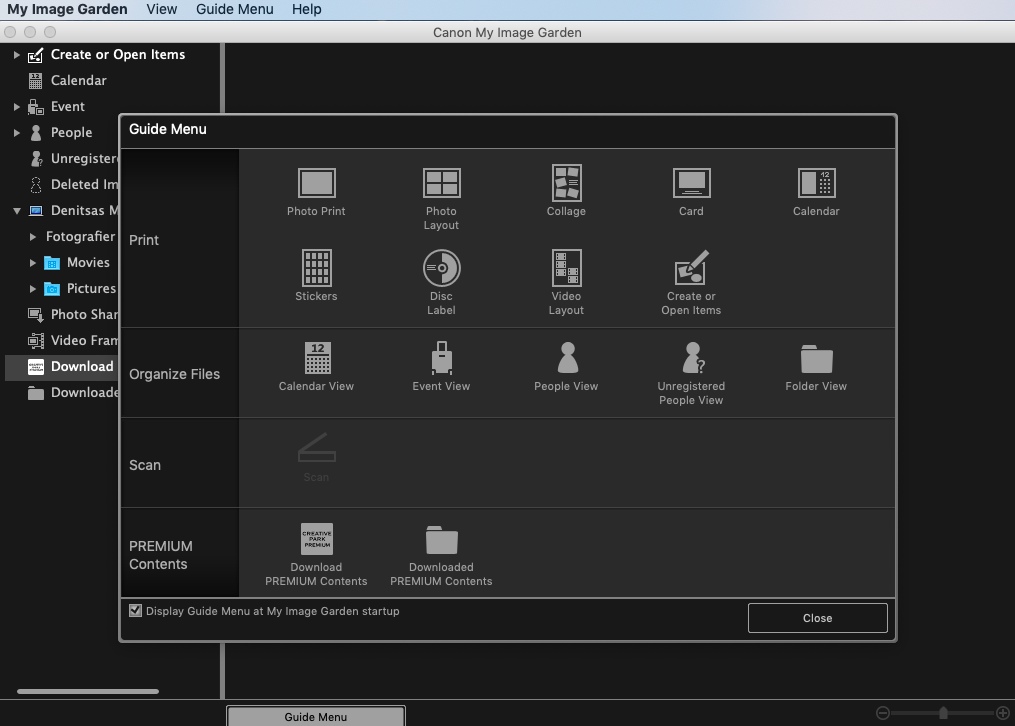The height and width of the screenshot is (726, 1015).
Task: Choose the Video Layout icon
Action: tap(566, 269)
